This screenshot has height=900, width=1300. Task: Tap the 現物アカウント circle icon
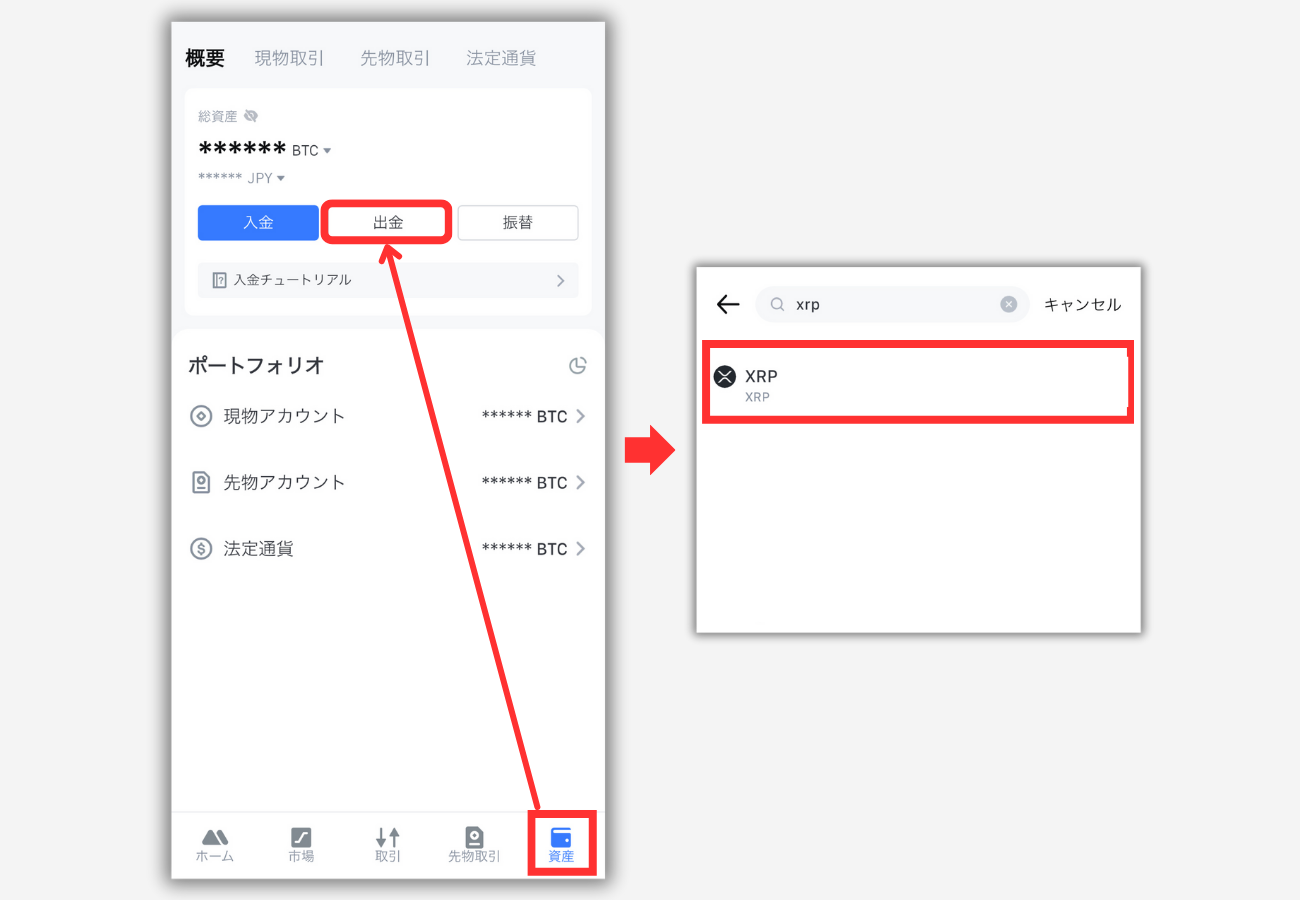(x=202, y=416)
